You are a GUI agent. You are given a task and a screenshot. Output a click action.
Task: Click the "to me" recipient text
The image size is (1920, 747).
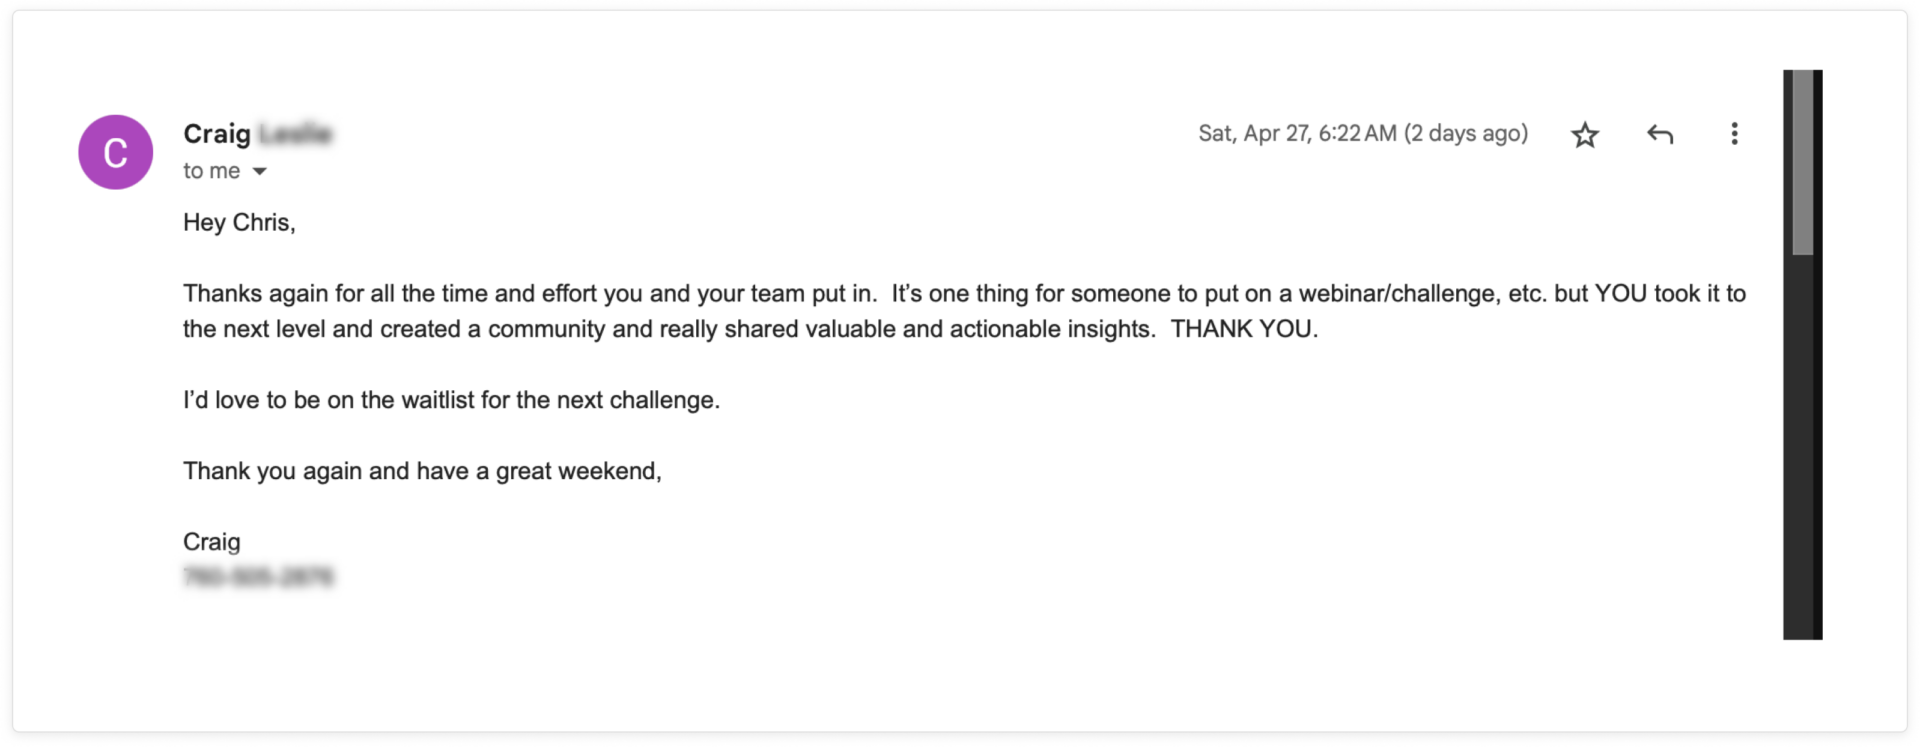[x=211, y=171]
